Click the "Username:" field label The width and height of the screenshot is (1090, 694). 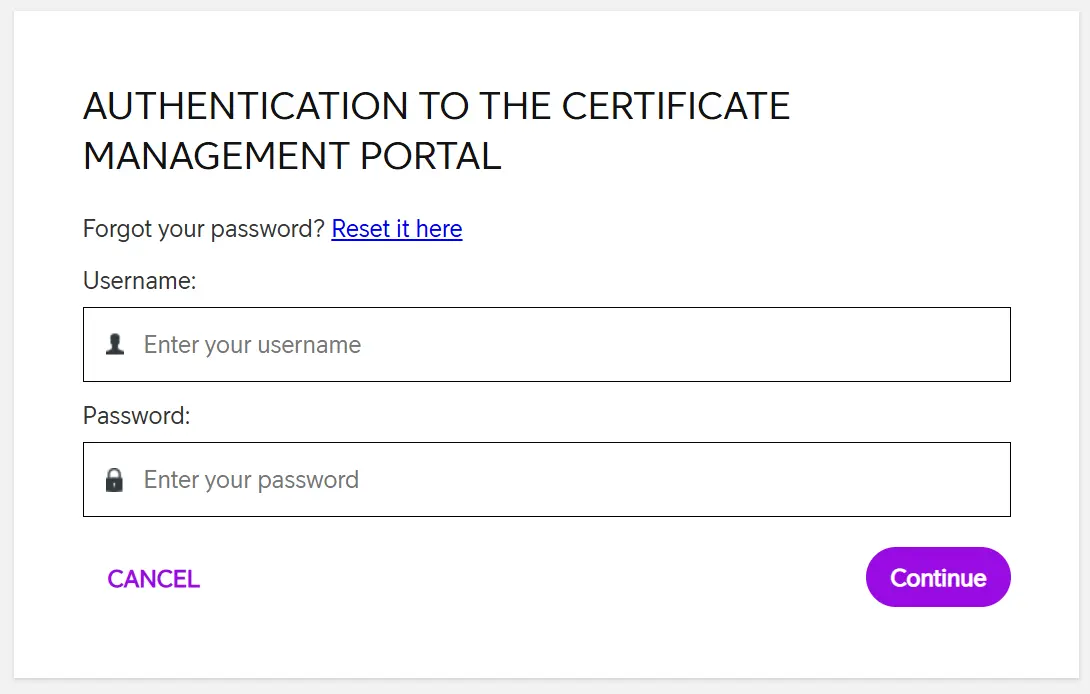tap(140, 281)
